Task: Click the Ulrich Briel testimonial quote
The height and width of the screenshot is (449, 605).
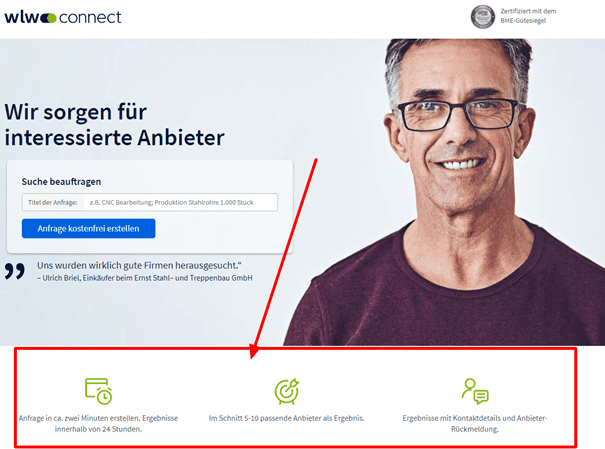Action: tap(139, 265)
